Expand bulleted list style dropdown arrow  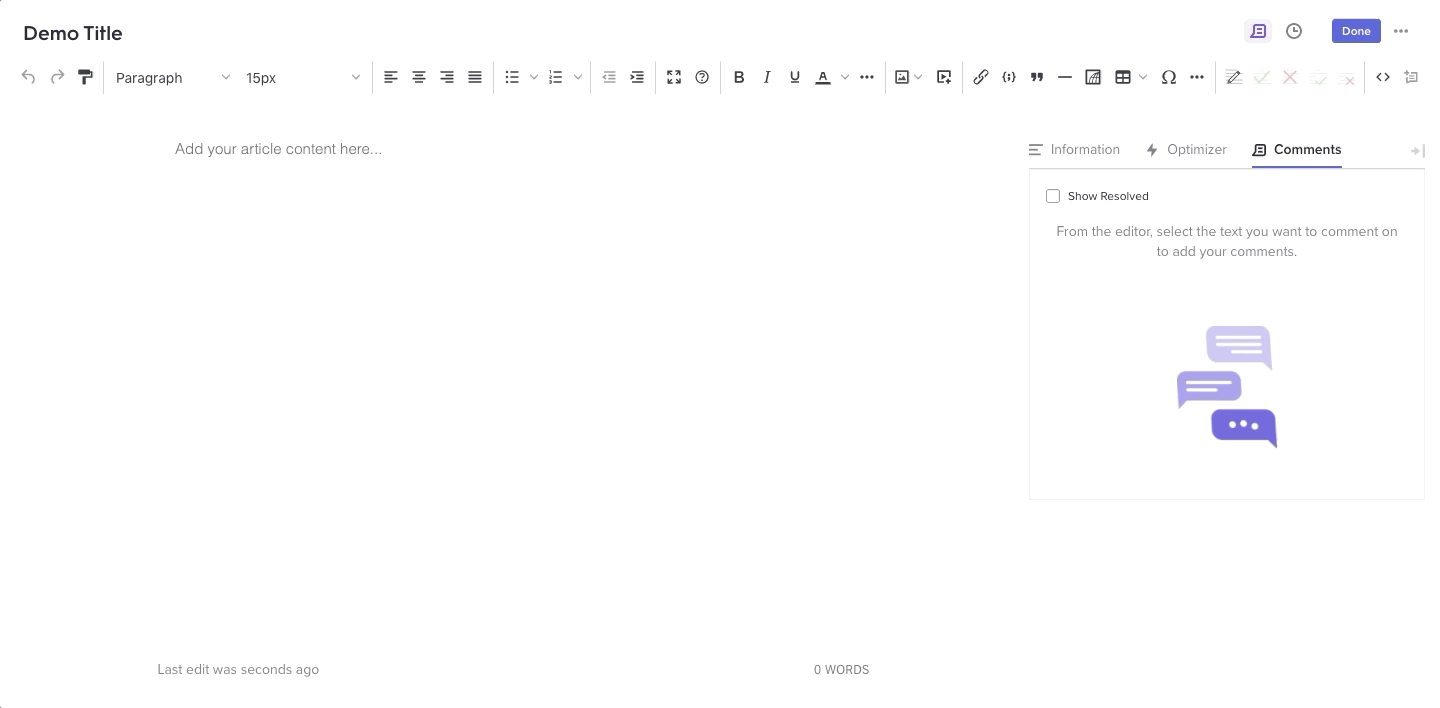pos(534,77)
